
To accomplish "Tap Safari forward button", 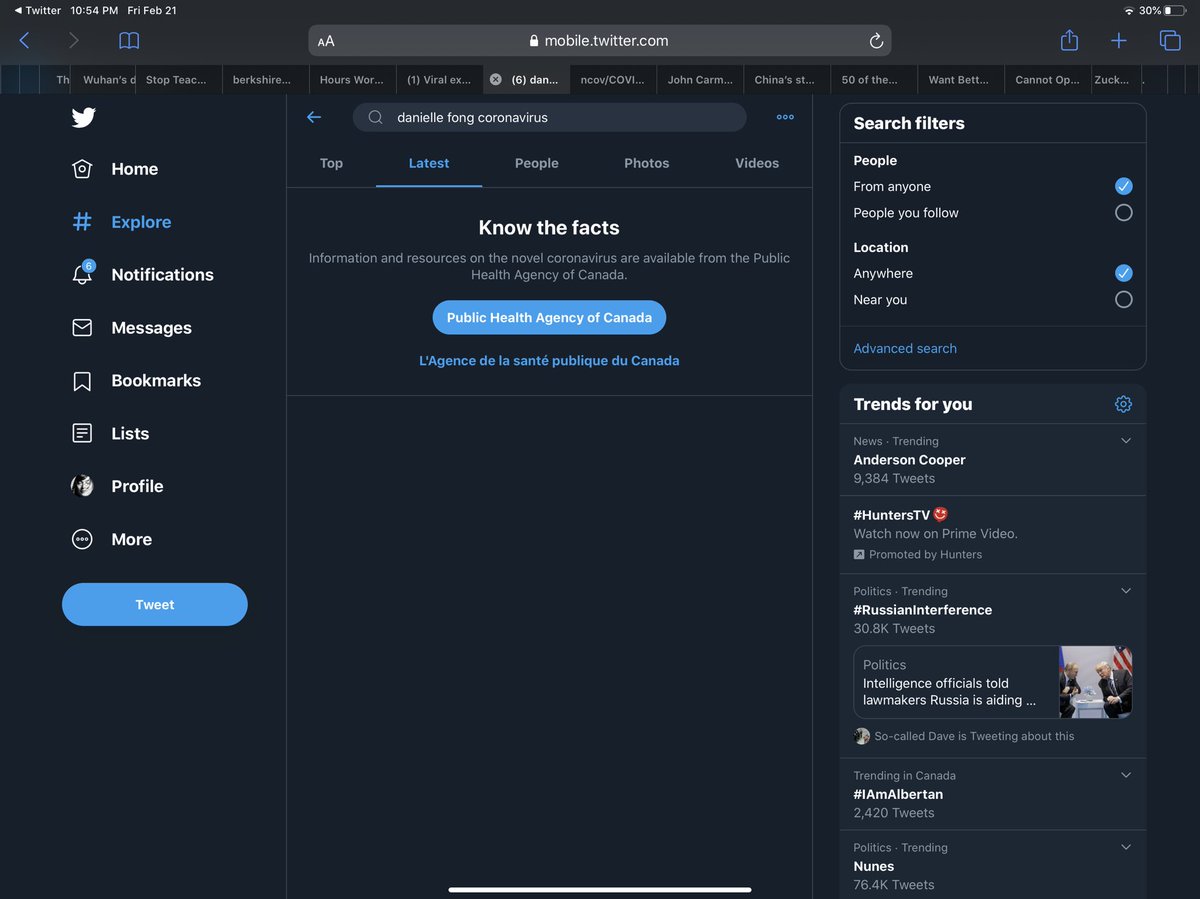I will (73, 40).
